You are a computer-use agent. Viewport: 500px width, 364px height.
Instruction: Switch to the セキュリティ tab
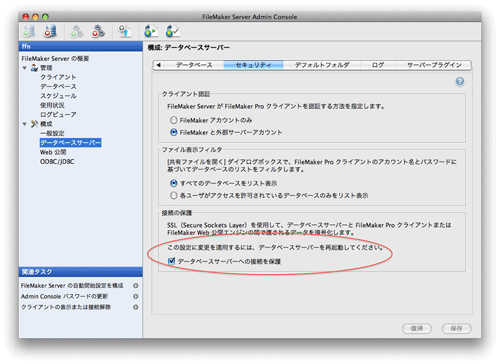(x=253, y=65)
